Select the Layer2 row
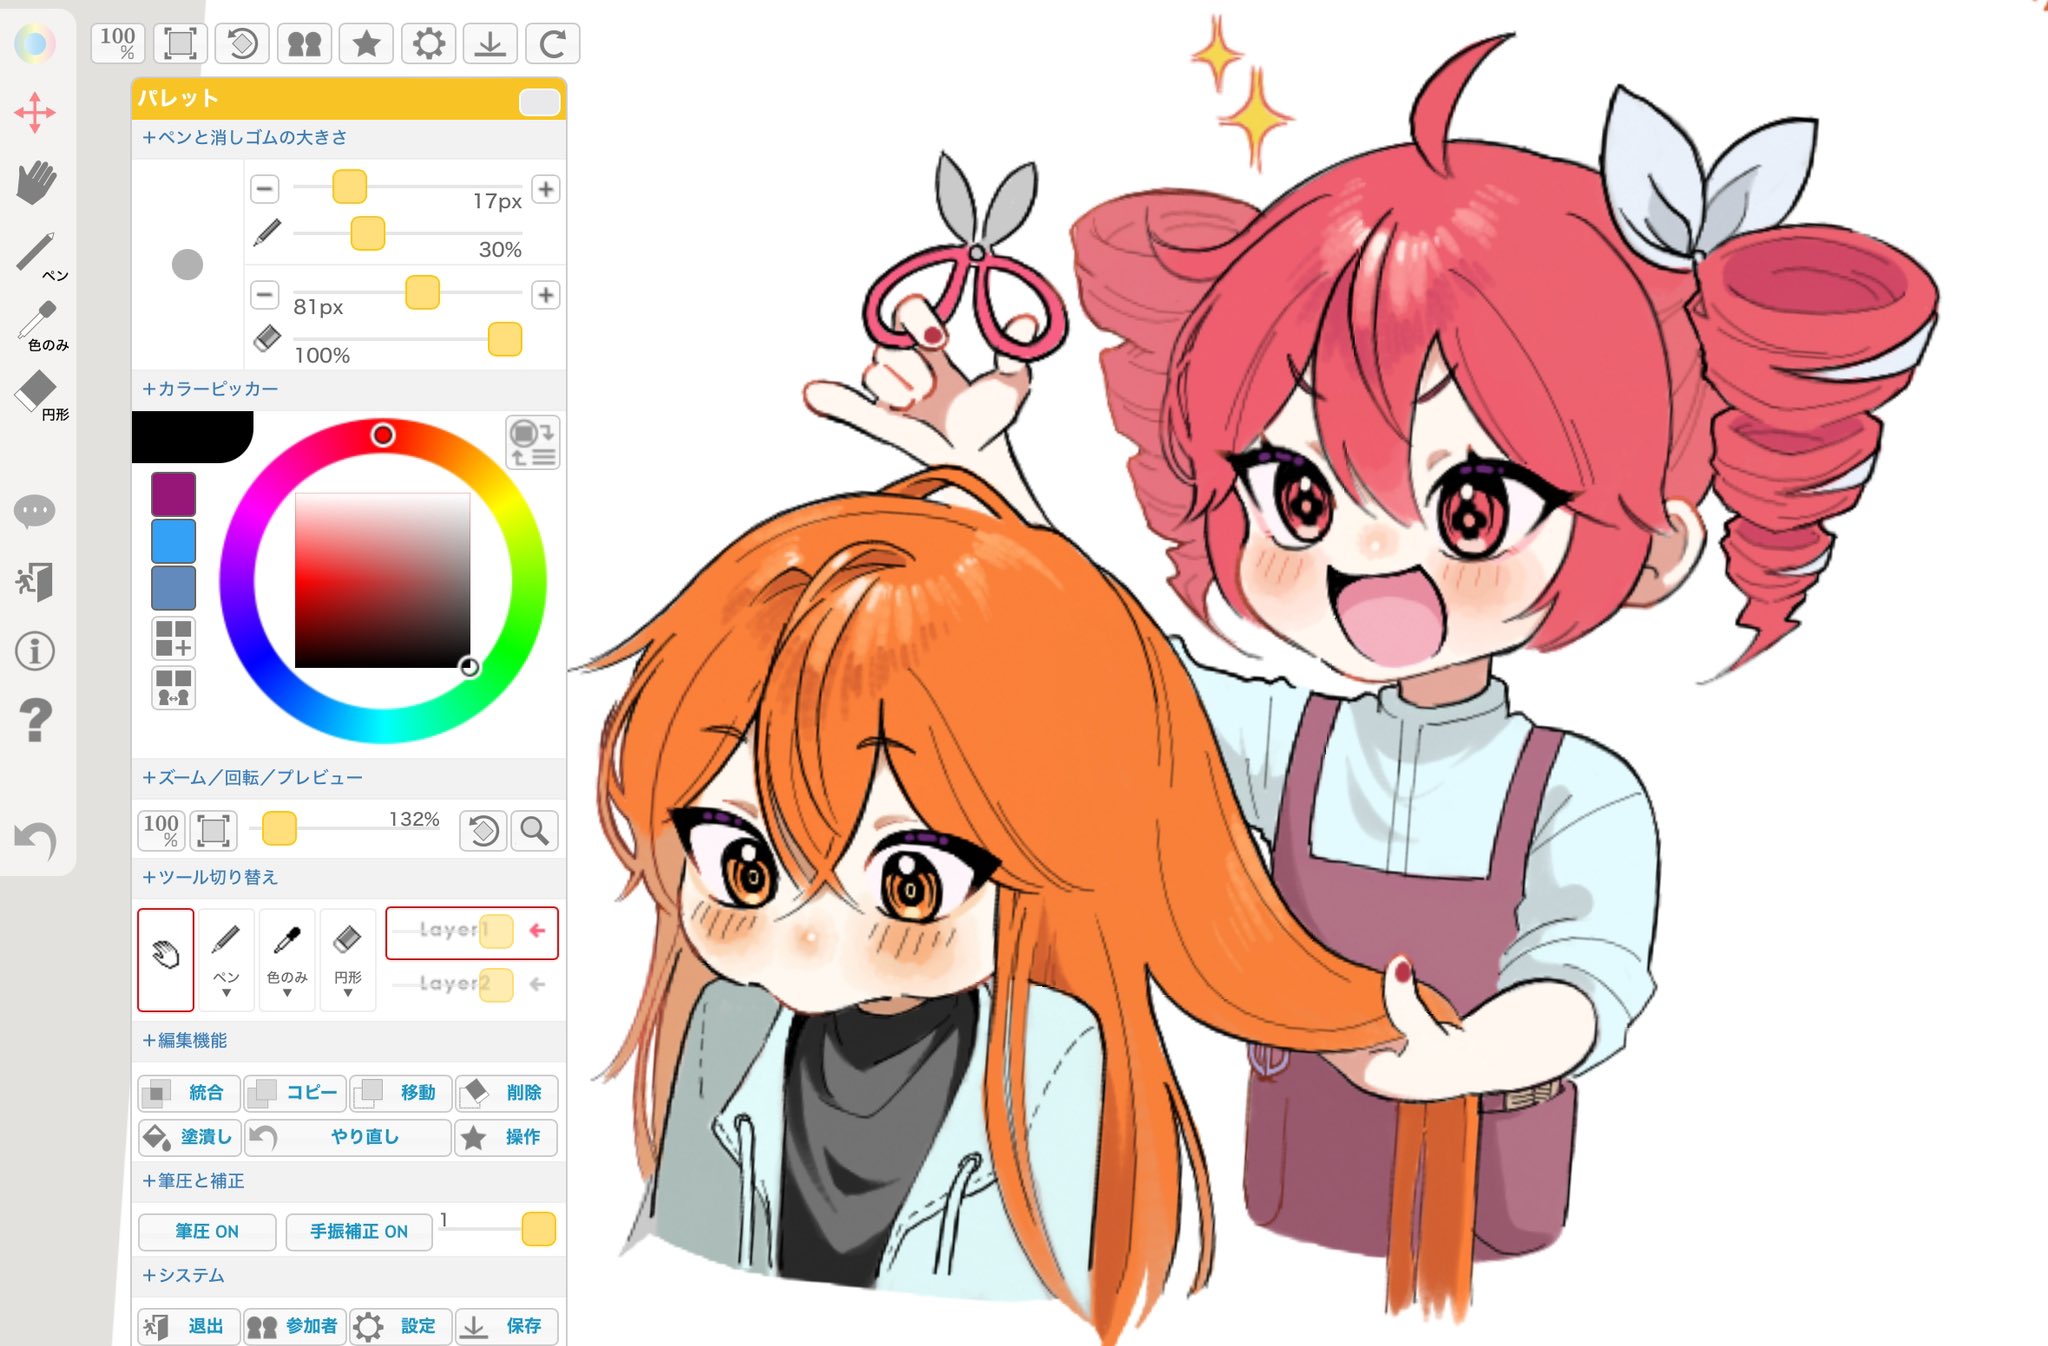This screenshot has width=2048, height=1346. [x=471, y=985]
